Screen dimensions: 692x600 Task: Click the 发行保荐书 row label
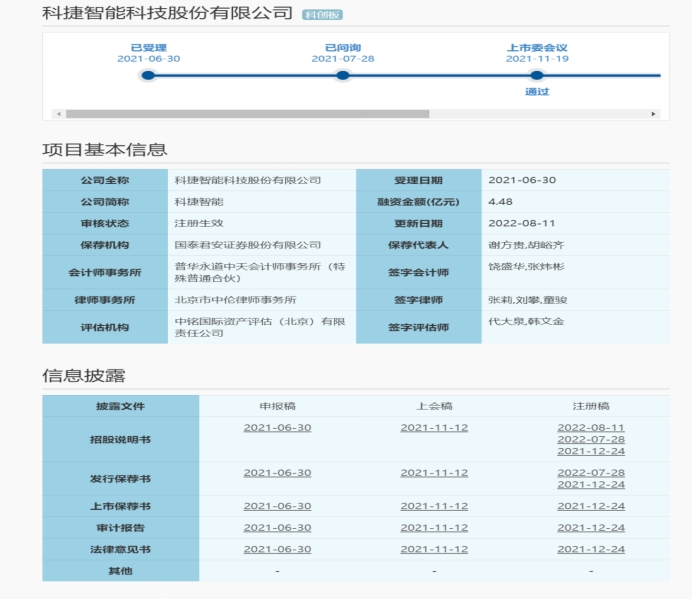pos(120,479)
